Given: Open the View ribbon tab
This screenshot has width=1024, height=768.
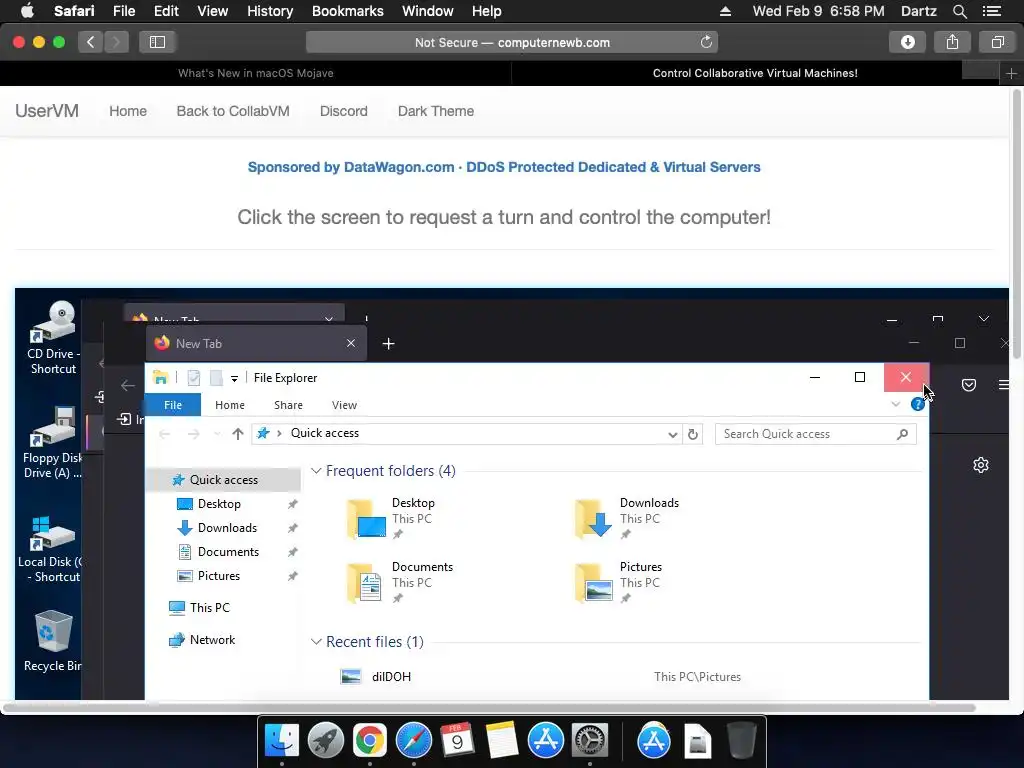Looking at the screenshot, I should pos(344,405).
